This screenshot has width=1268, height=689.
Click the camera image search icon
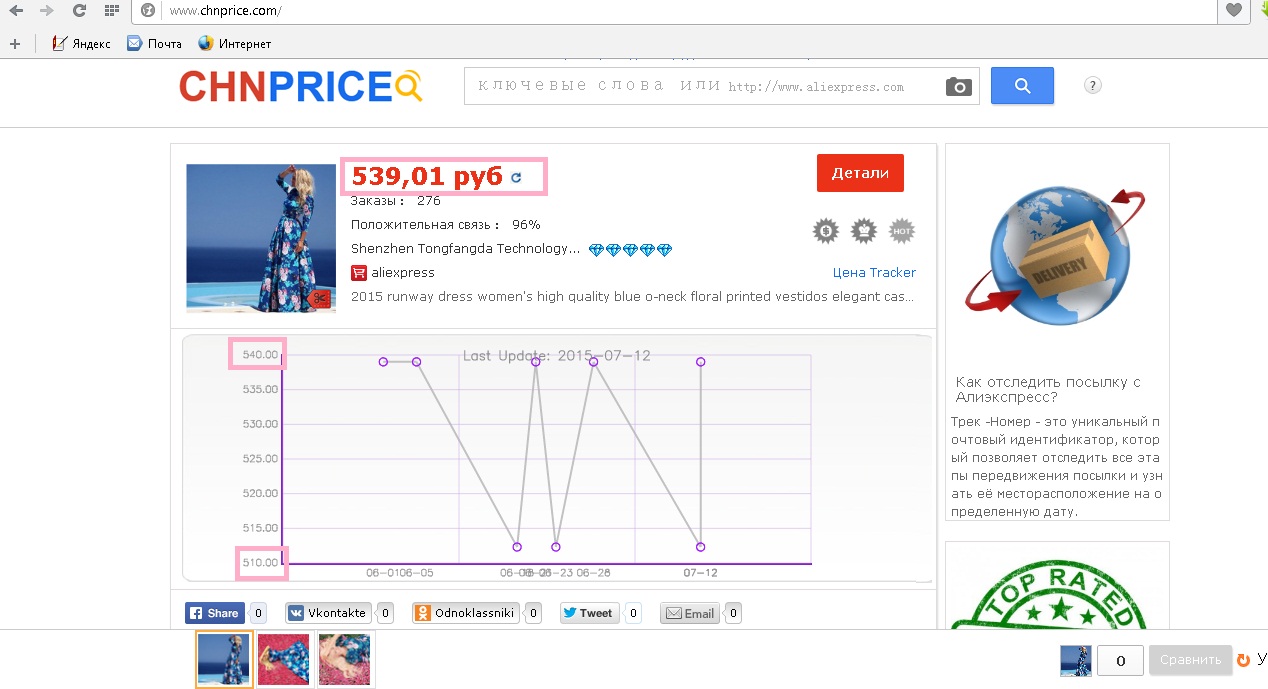click(958, 87)
